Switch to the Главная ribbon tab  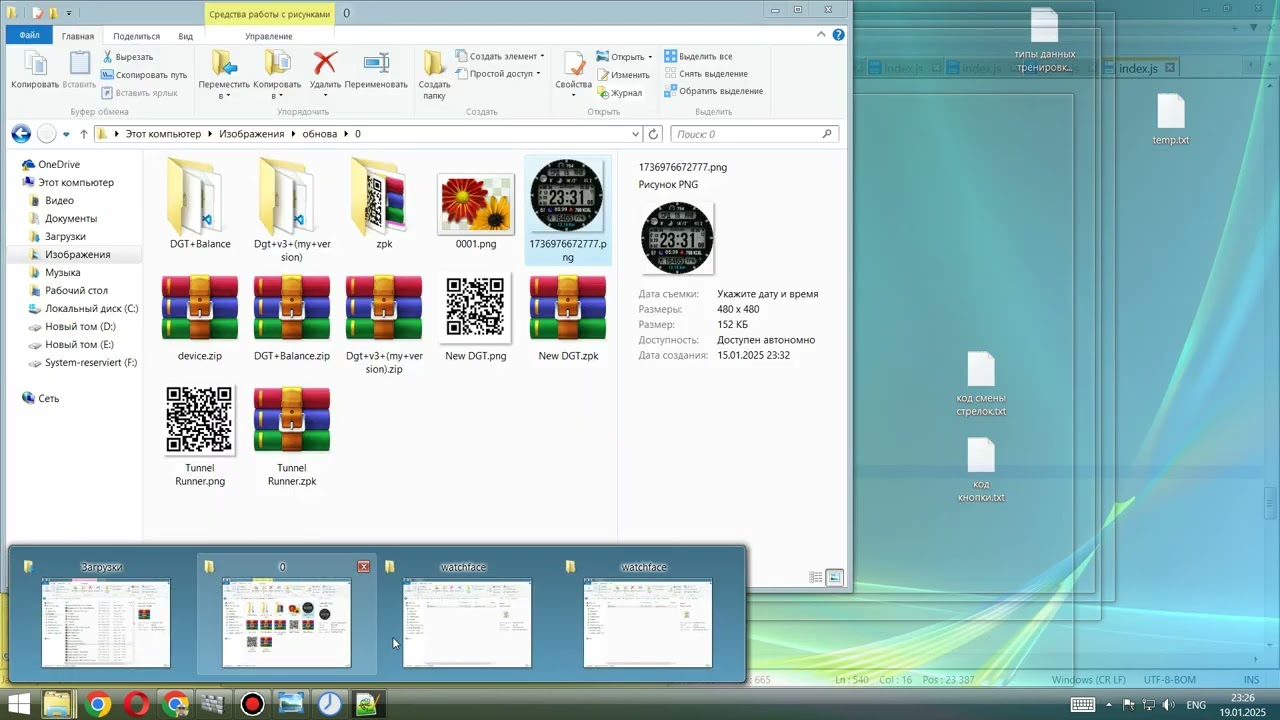(x=78, y=36)
